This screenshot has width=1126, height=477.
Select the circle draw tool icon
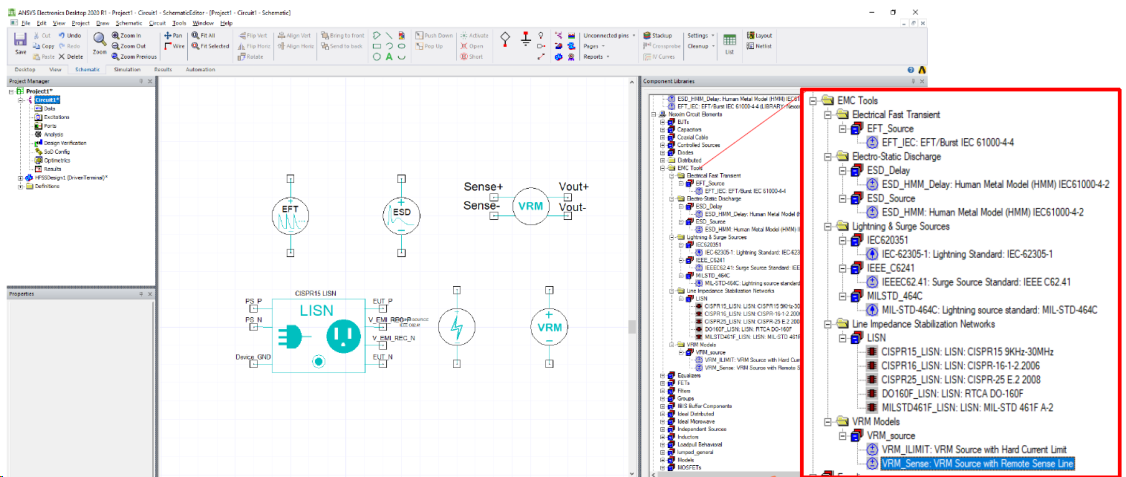point(376,56)
